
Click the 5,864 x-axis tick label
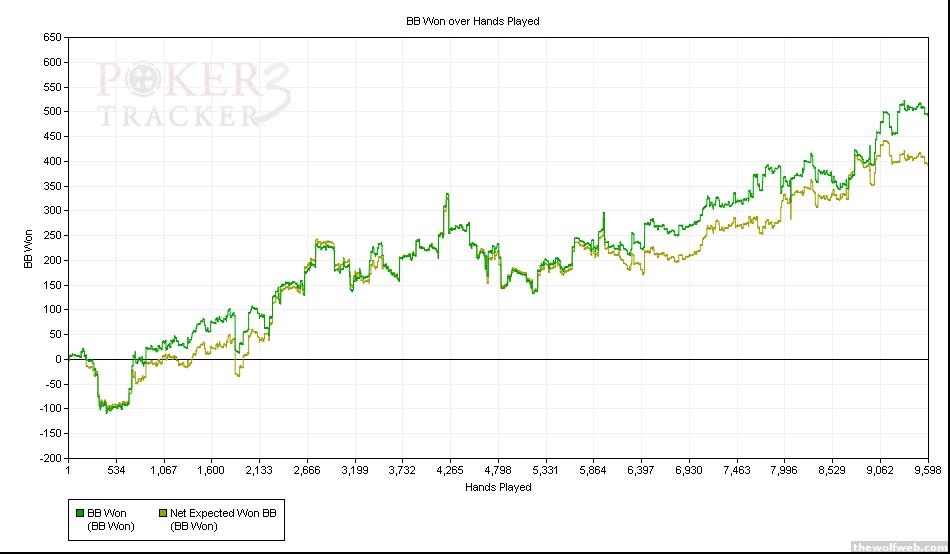pyautogui.click(x=592, y=469)
